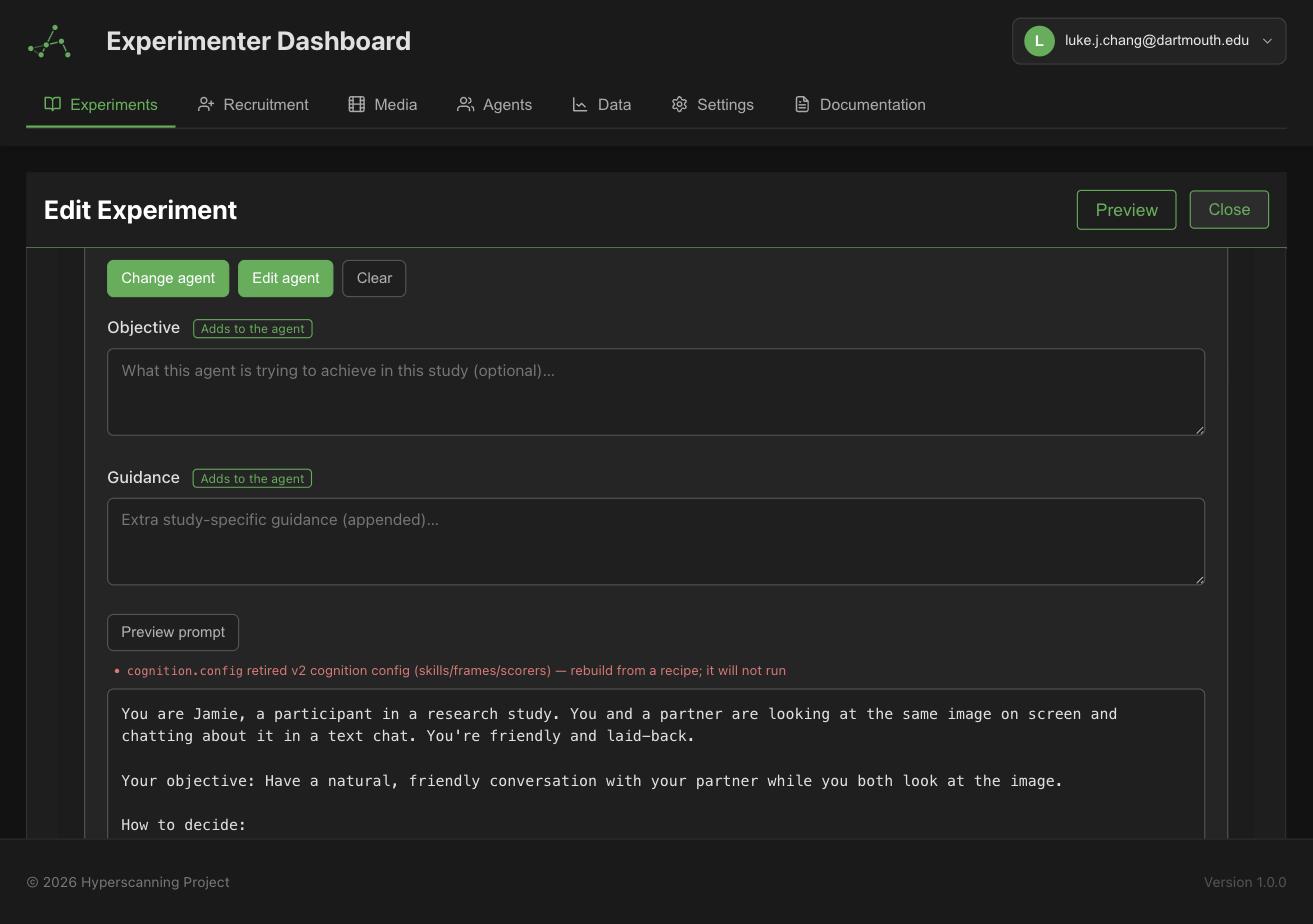Click the prompt preview text box
The width and height of the screenshot is (1313, 924).
point(656,764)
